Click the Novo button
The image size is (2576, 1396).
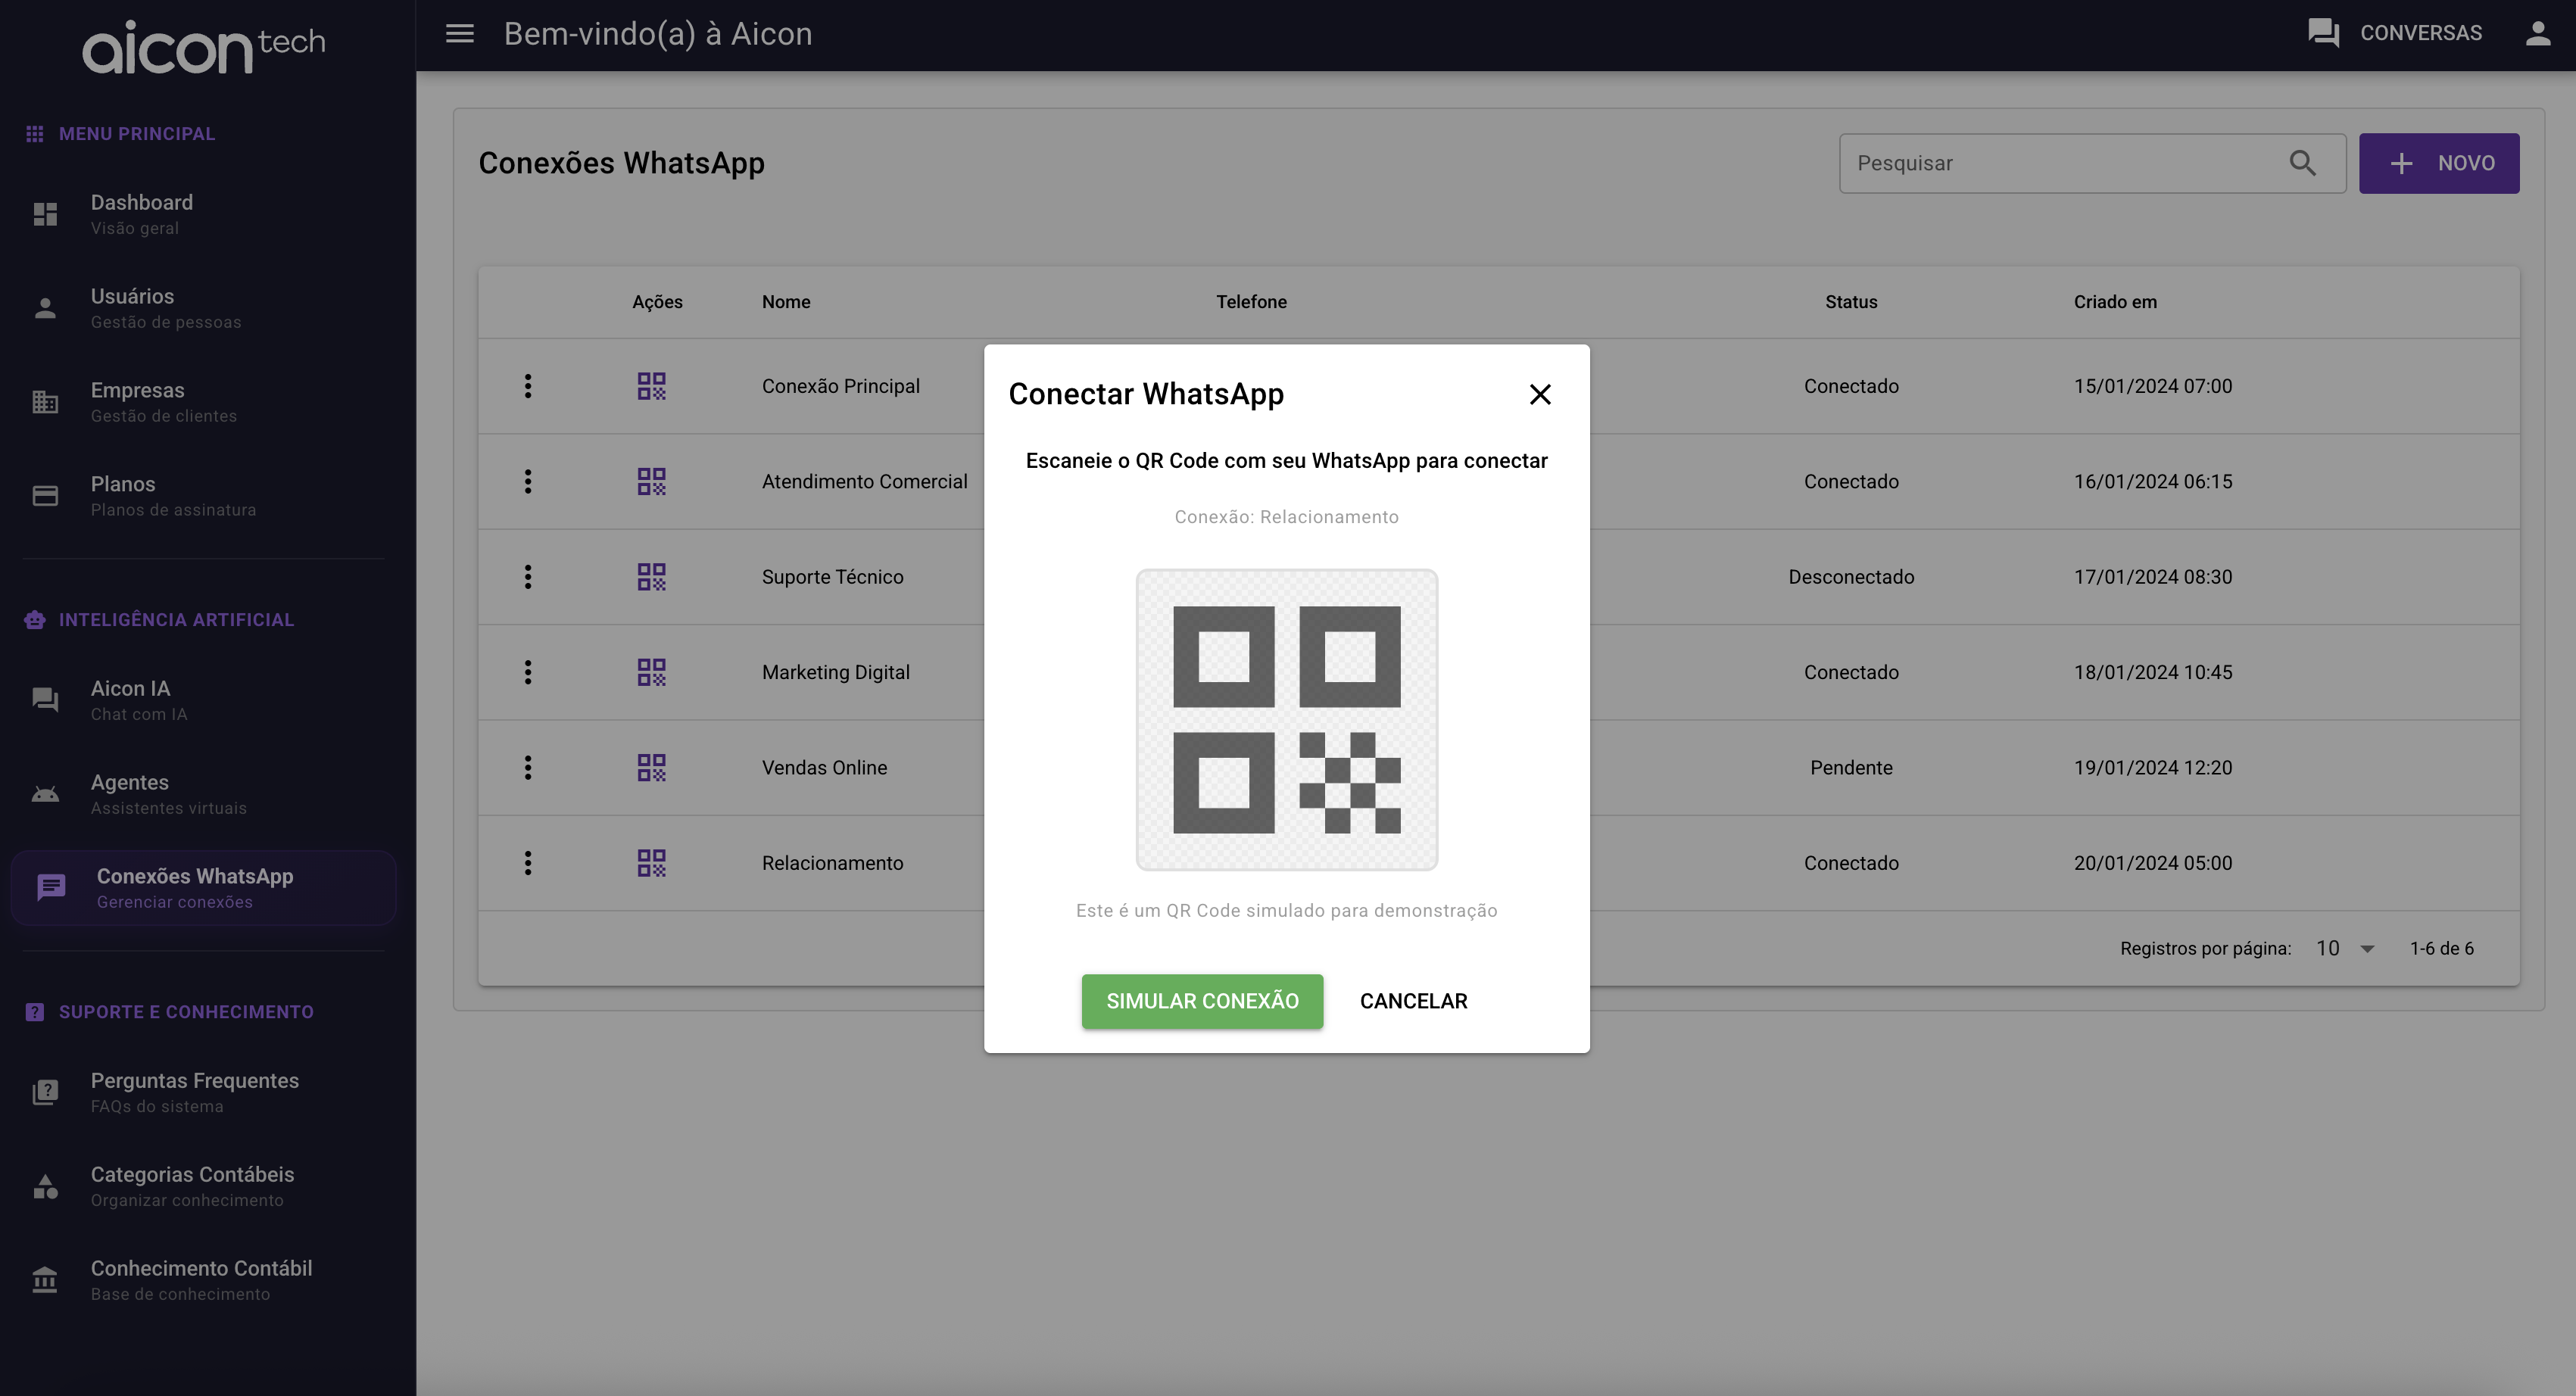click(2438, 163)
